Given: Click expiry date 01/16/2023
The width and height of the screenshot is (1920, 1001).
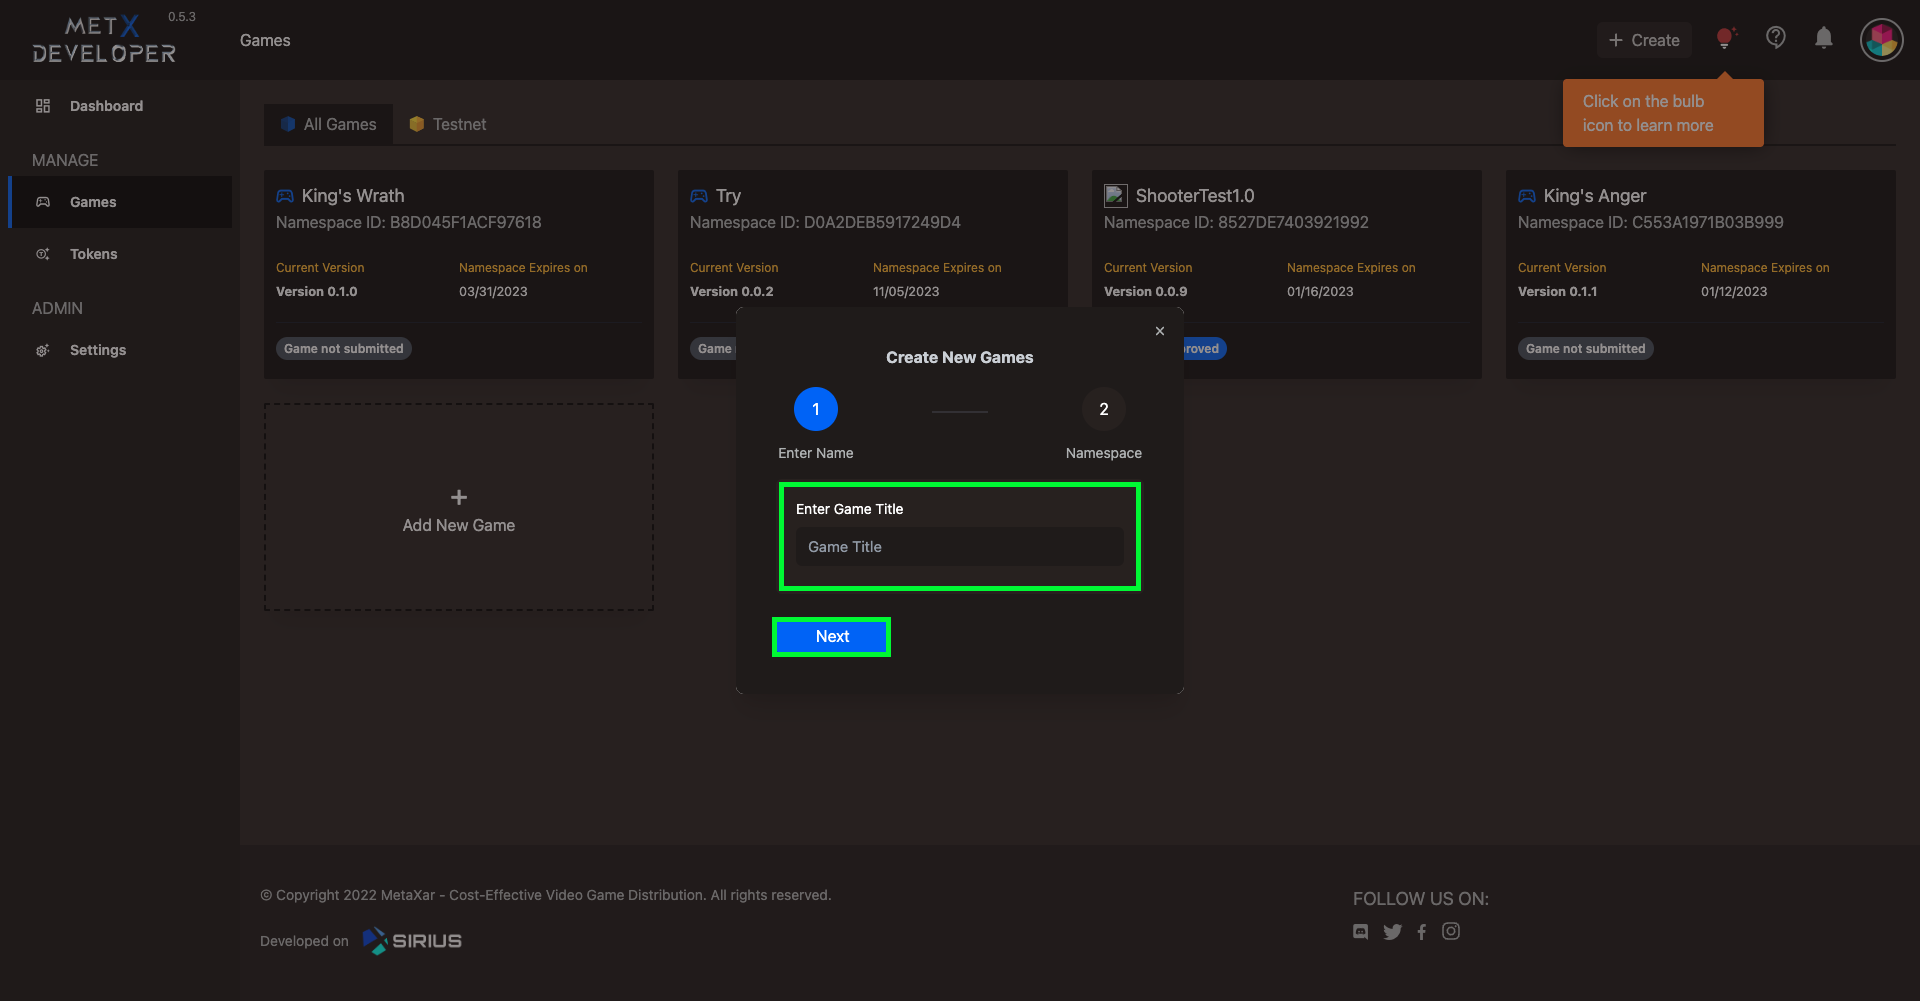Looking at the screenshot, I should [1320, 292].
